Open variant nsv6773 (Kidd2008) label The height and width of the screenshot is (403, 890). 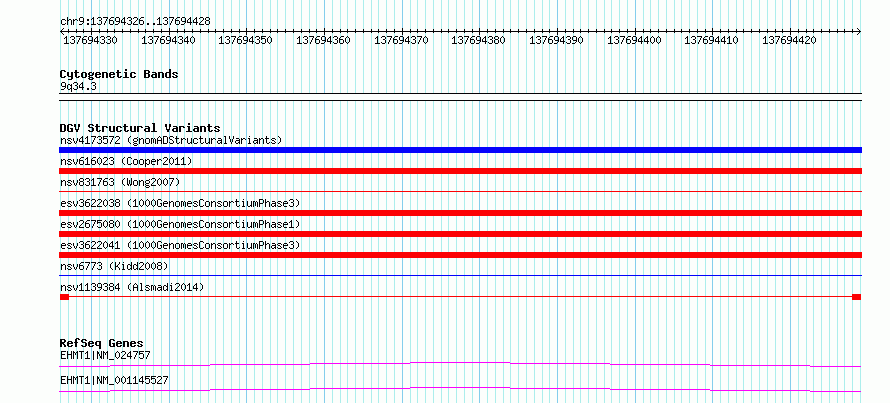114,266
